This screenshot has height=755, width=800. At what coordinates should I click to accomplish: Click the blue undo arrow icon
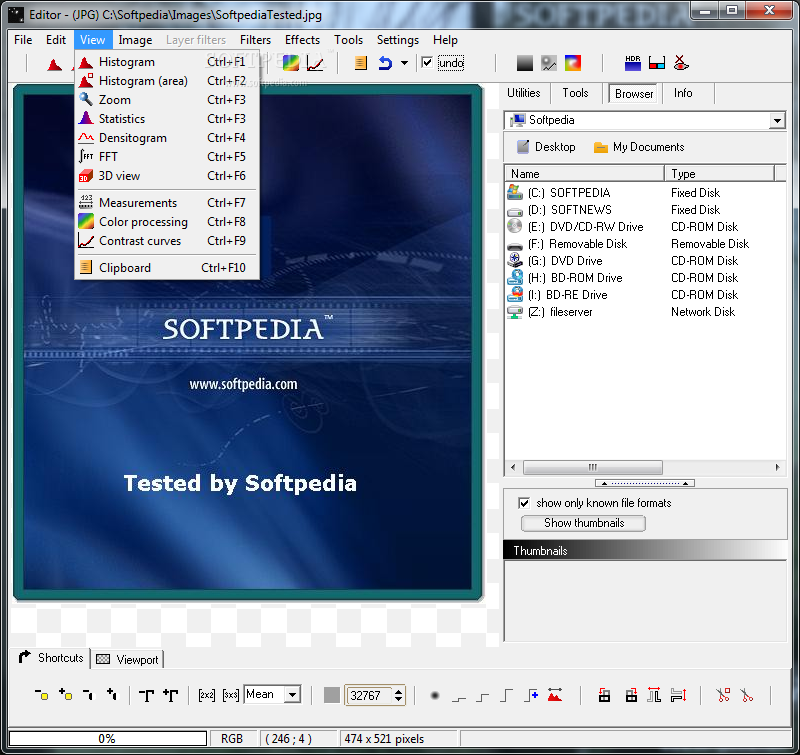point(385,63)
